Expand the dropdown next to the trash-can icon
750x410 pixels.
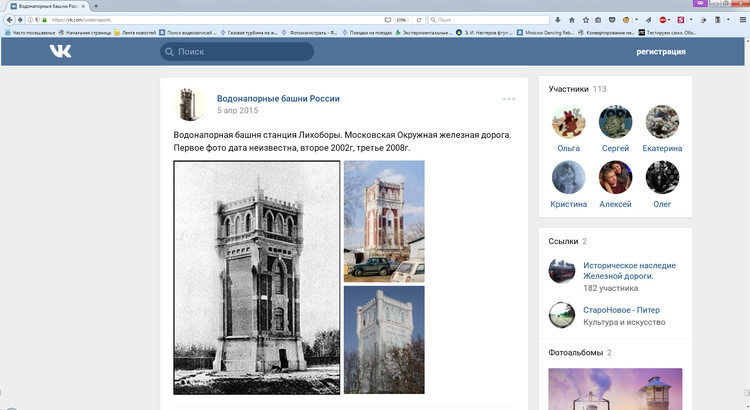[728, 20]
